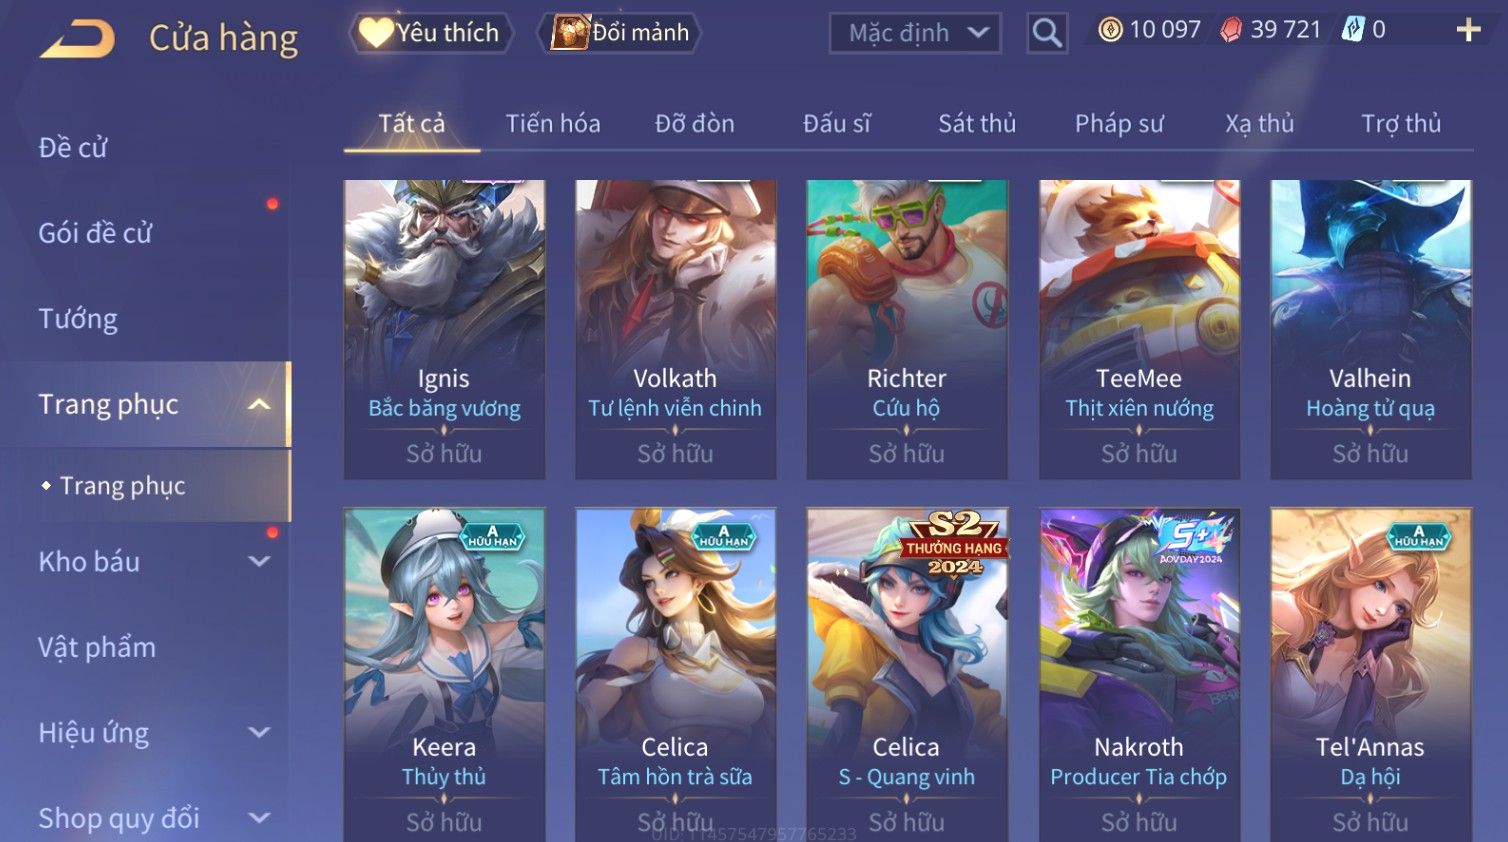Image resolution: width=1508 pixels, height=842 pixels.
Task: Open the search magnifier icon
Action: pos(1047,33)
